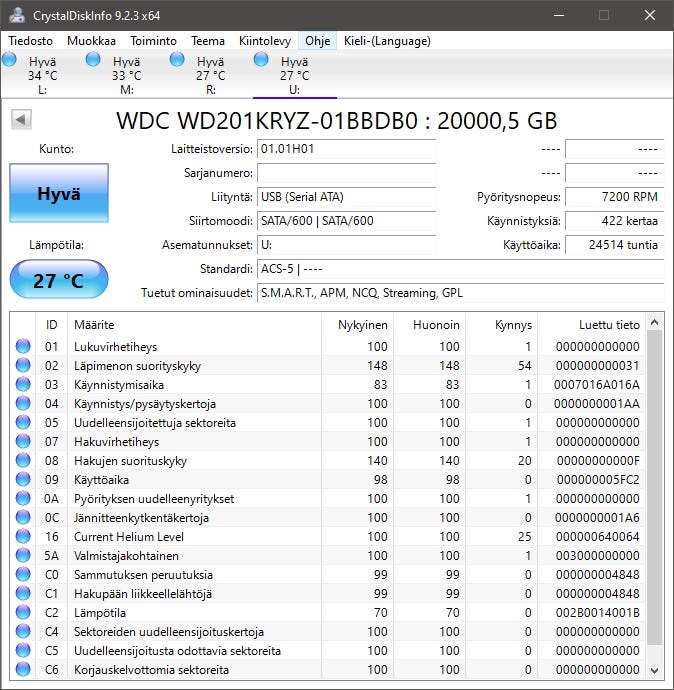Click the 27 °C temperature button
Image resolution: width=674 pixels, height=690 pixels.
pyautogui.click(x=59, y=280)
